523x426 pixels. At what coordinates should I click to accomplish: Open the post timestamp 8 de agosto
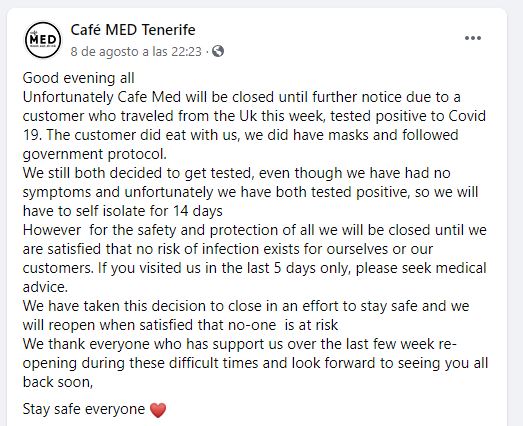point(136,52)
